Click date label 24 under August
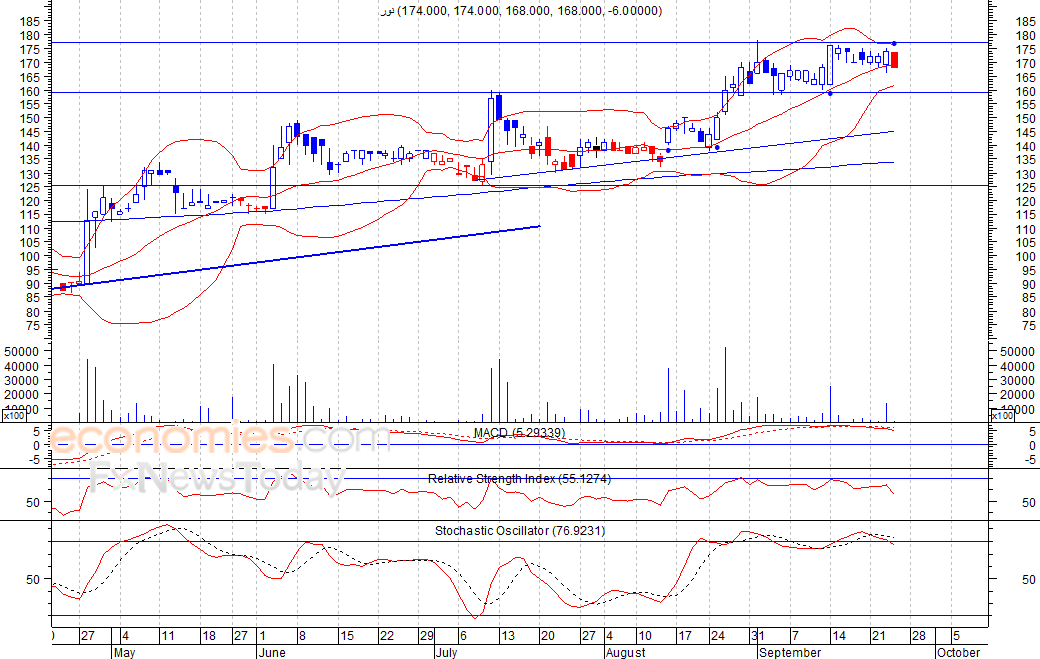 point(718,636)
